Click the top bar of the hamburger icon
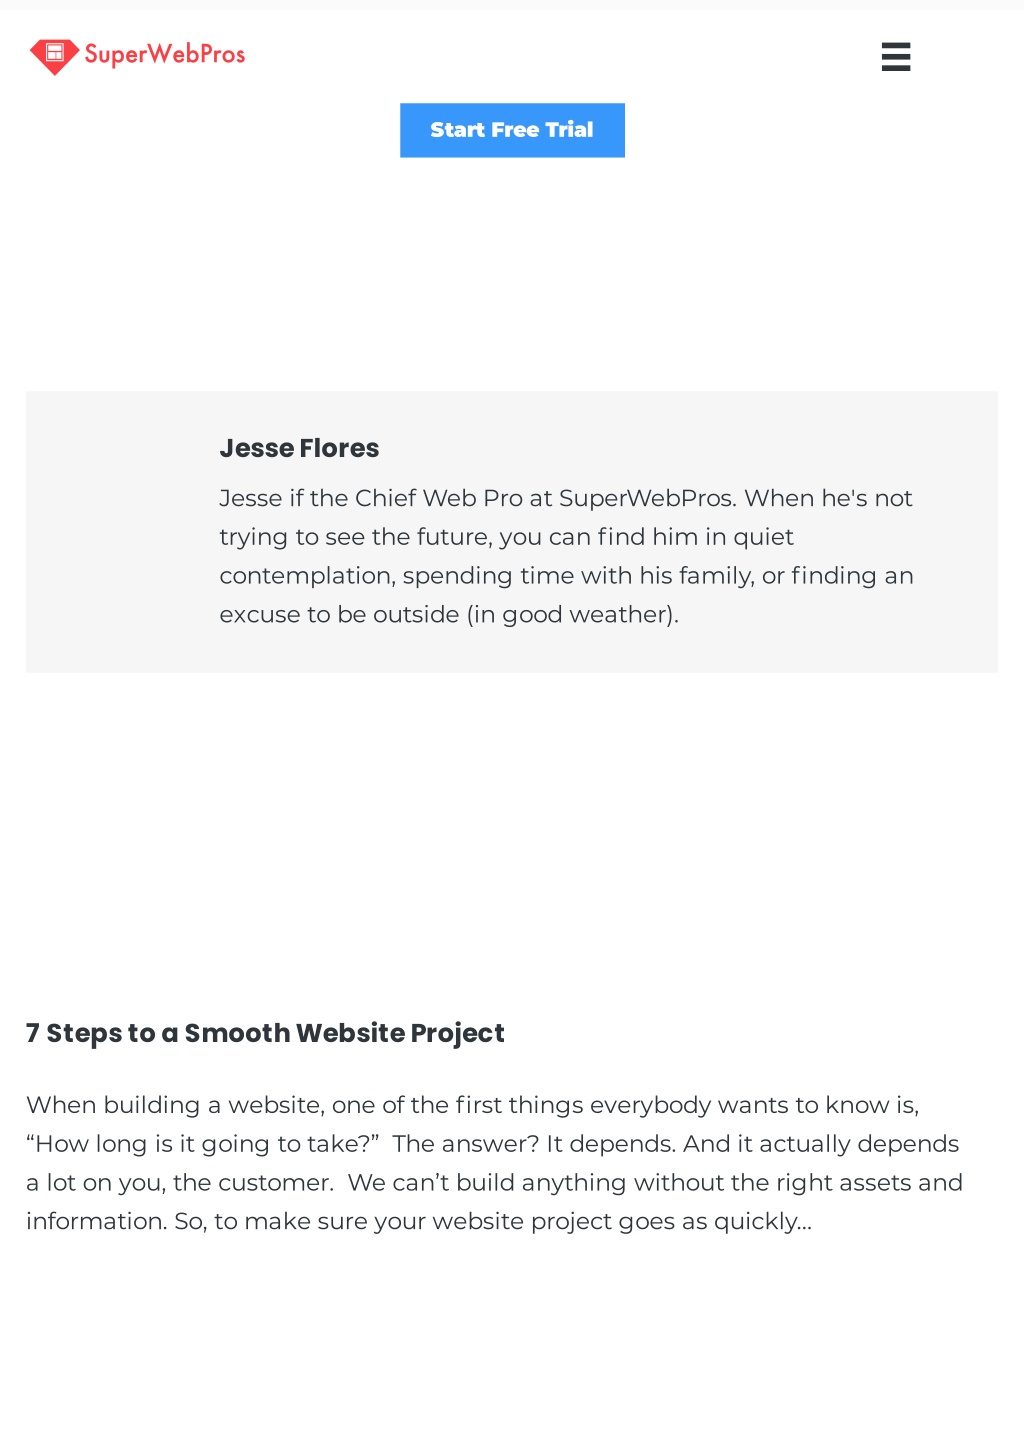Image resolution: width=1024 pixels, height=1449 pixels. [x=896, y=45]
